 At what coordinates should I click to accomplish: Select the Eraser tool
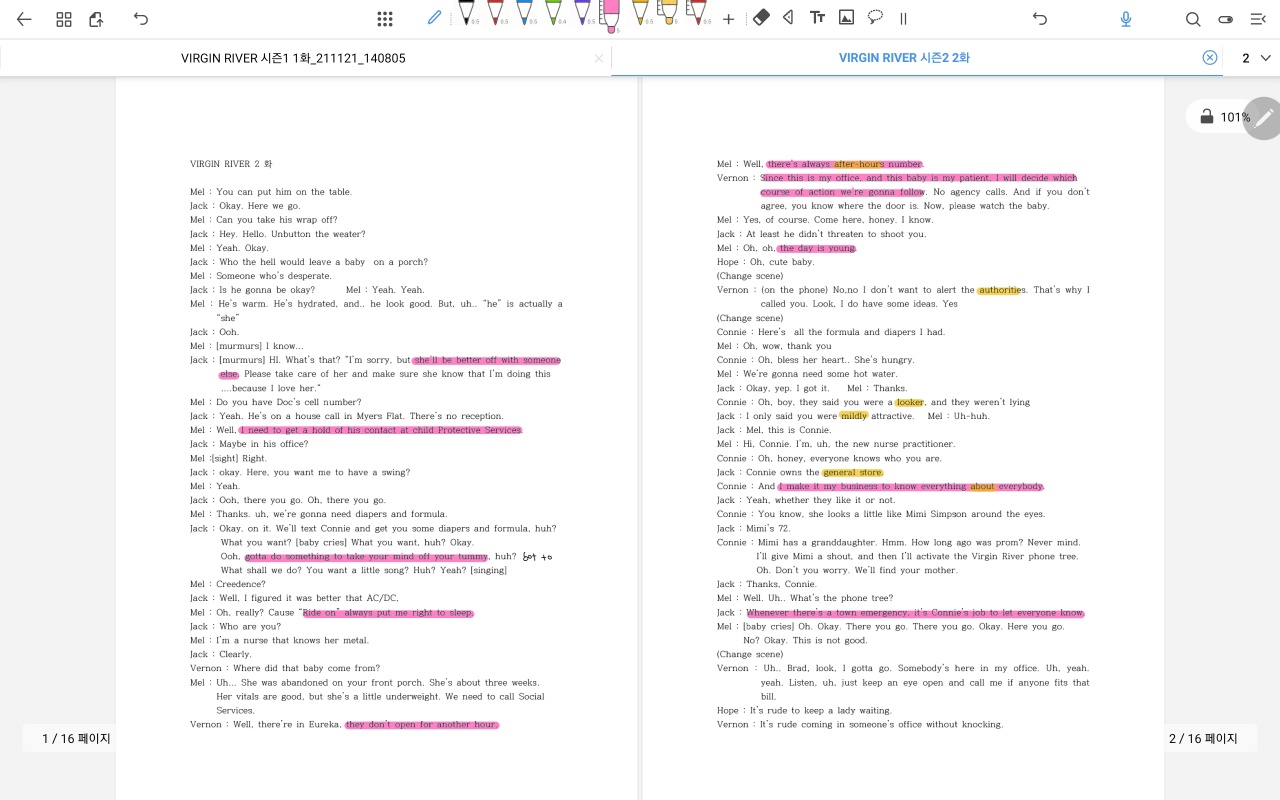(x=761, y=18)
